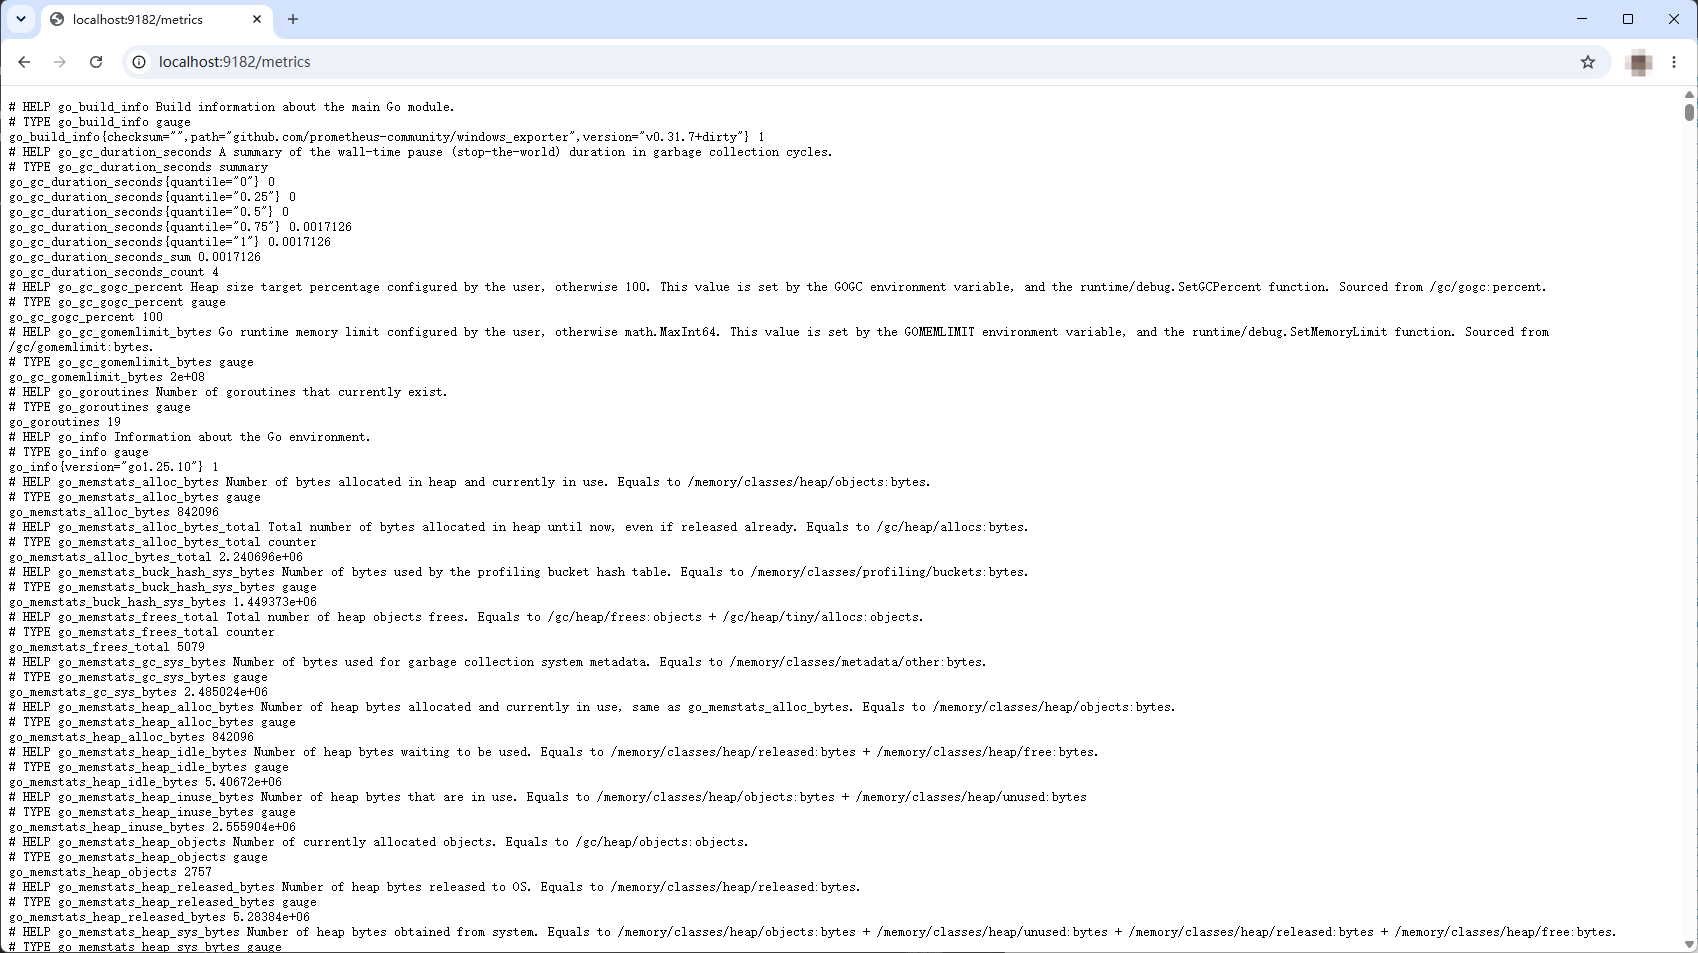Click go_memstats_alloc_bytes 842096 value line

click(114, 512)
